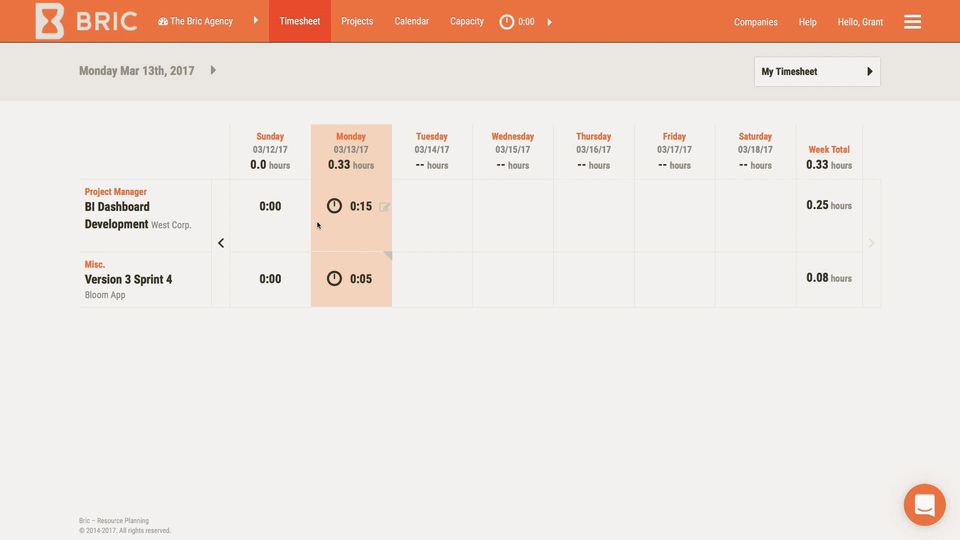Edit note on BI Dashboard Monday entry
Image resolution: width=960 pixels, height=540 pixels.
pyautogui.click(x=384, y=207)
